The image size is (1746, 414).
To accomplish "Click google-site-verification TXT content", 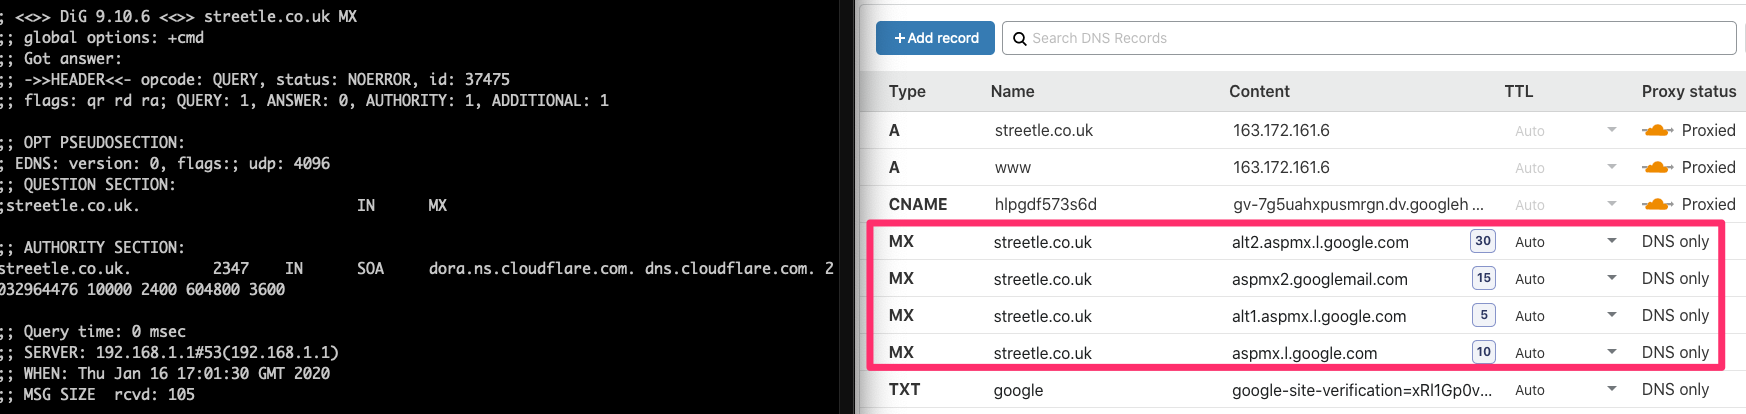I will click(x=1362, y=390).
